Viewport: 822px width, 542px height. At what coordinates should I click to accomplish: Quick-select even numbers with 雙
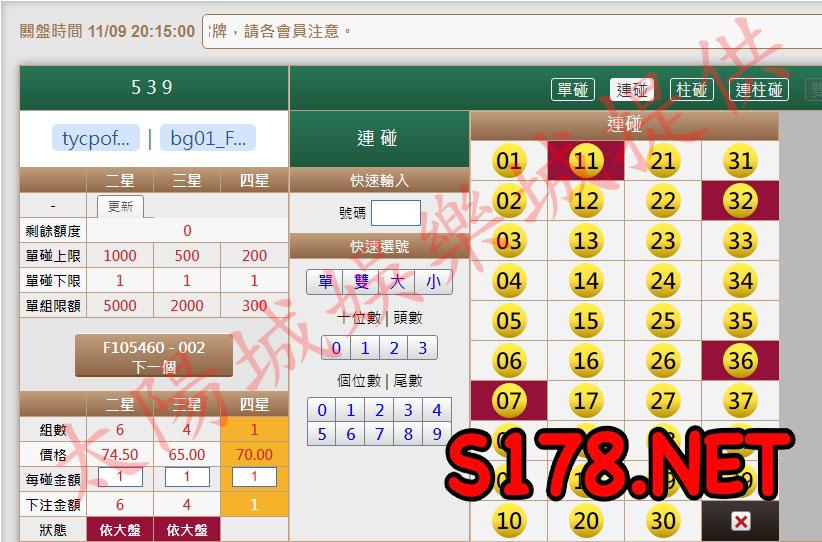pyautogui.click(x=361, y=282)
